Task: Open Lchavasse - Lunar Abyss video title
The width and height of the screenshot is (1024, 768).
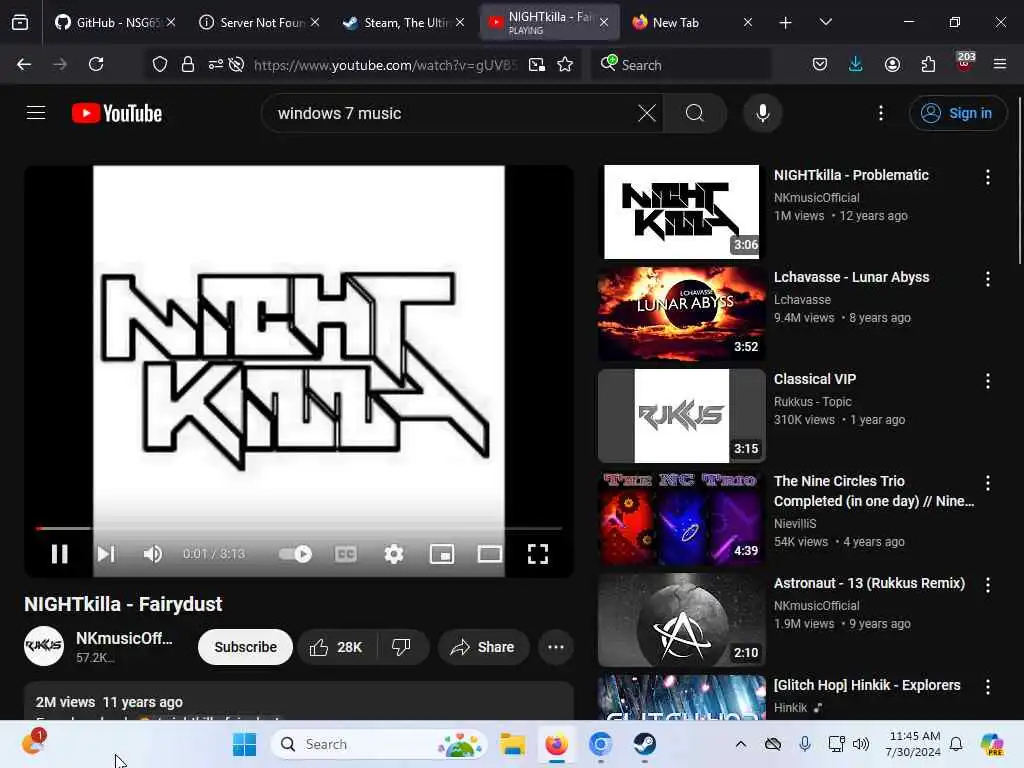Action: [851, 277]
